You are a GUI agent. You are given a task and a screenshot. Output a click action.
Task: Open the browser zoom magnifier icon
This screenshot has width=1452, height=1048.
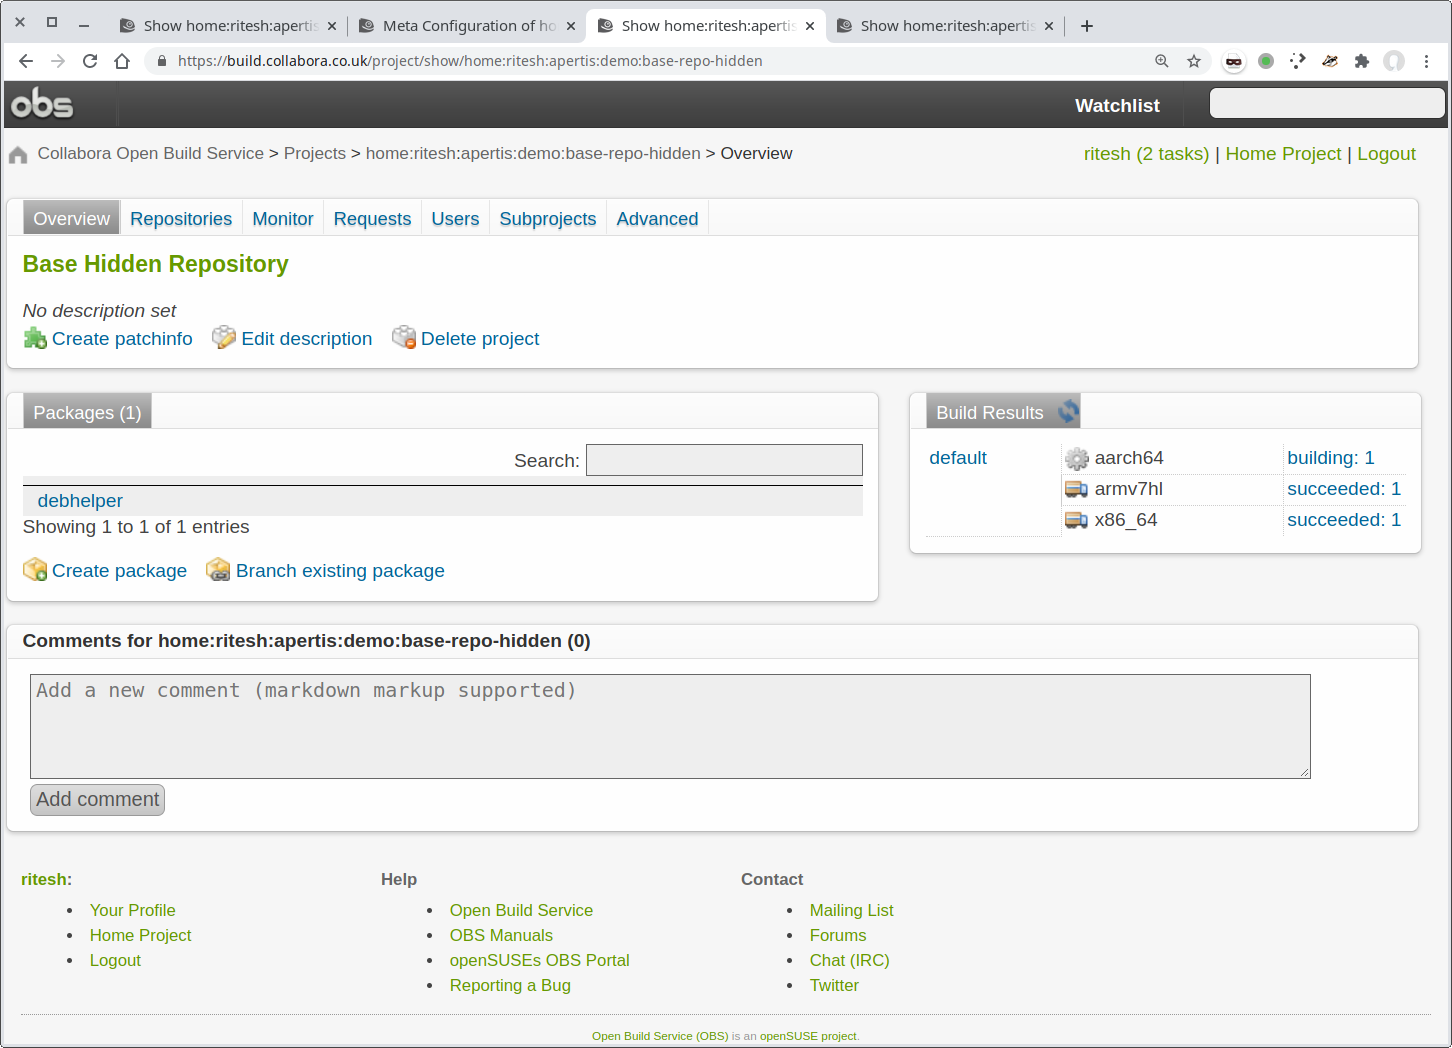1162,61
